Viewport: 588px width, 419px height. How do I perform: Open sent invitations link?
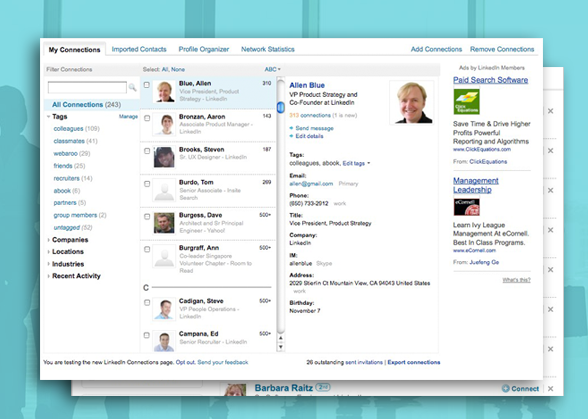(364, 362)
